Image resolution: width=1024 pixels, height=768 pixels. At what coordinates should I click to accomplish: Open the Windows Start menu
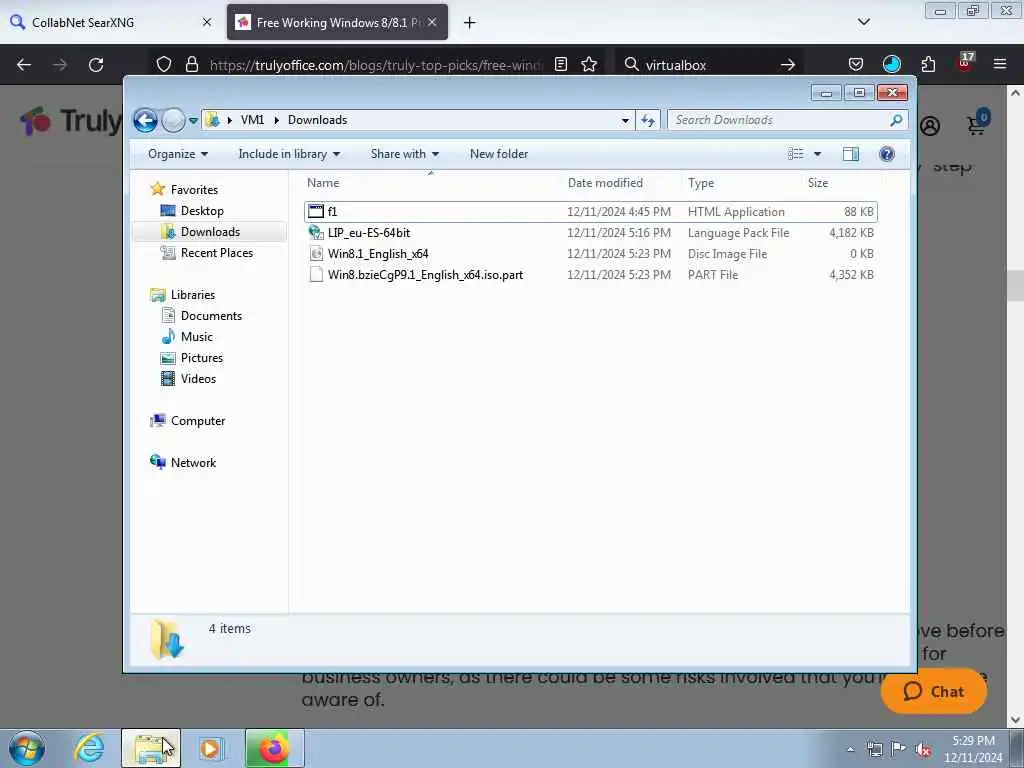pos(27,748)
